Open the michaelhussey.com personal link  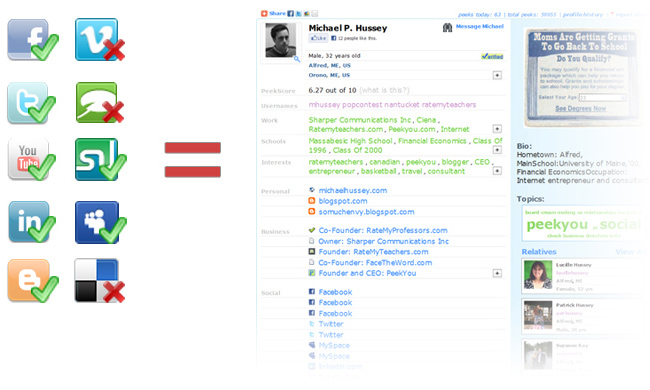352,191
